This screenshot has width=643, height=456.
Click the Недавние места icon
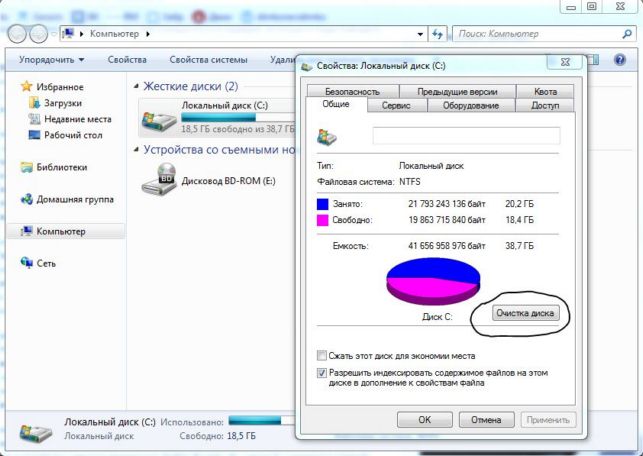(x=34, y=119)
